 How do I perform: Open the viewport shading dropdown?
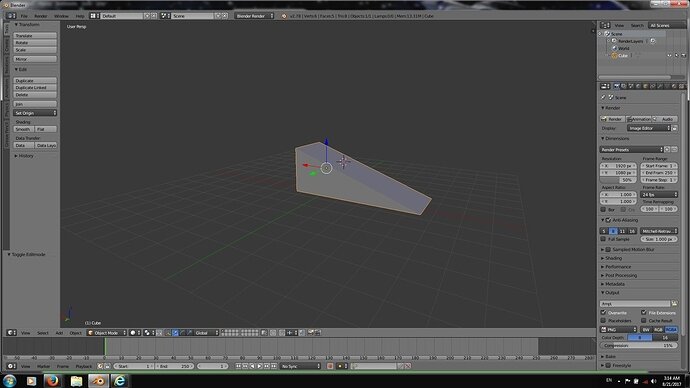(135, 333)
